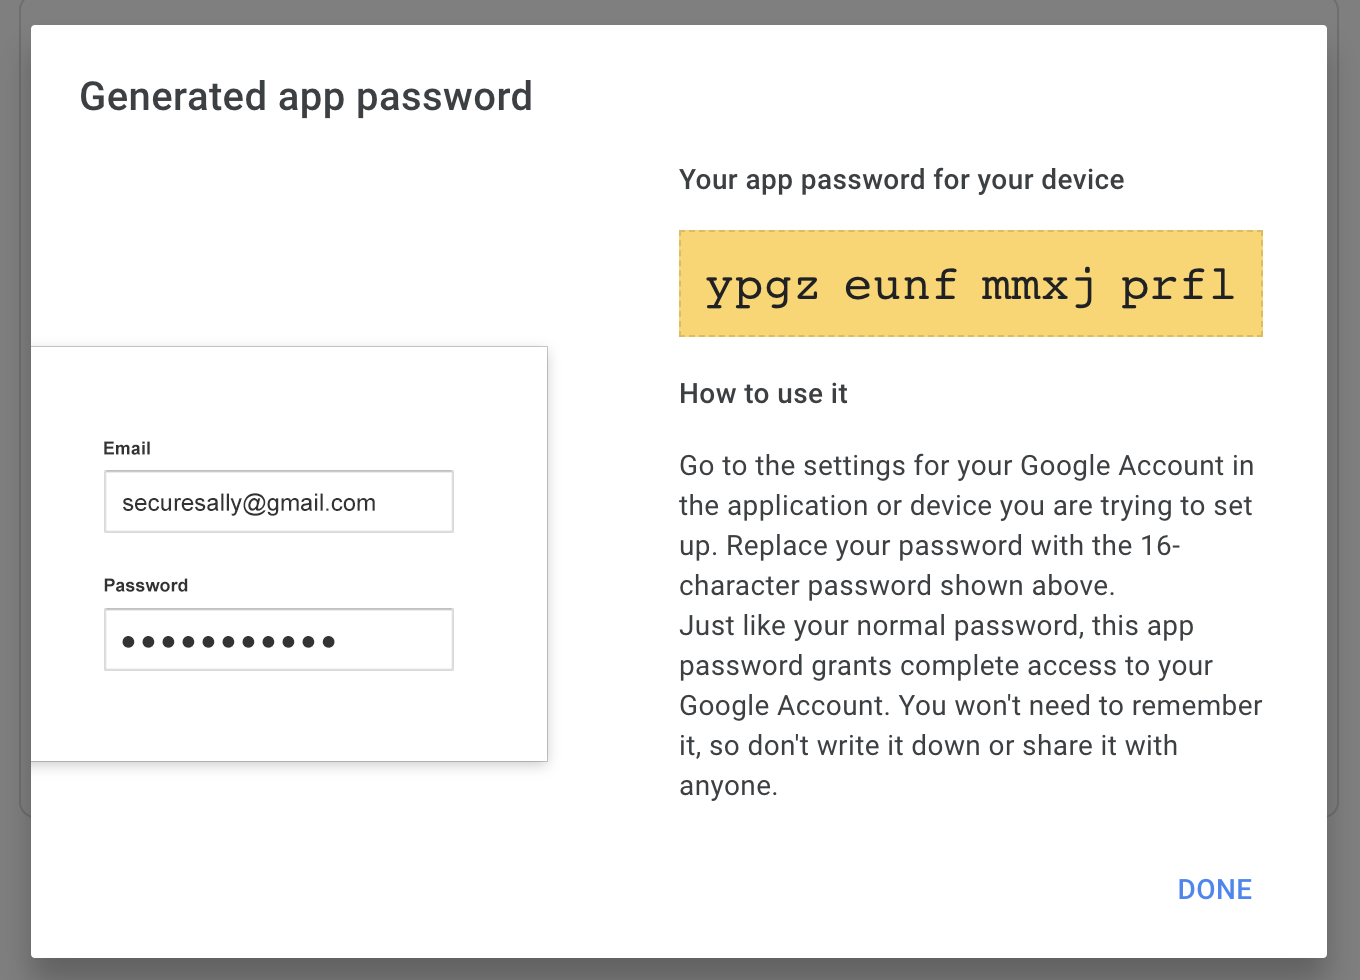Select the 'prfl' group of the app password

point(1177,286)
